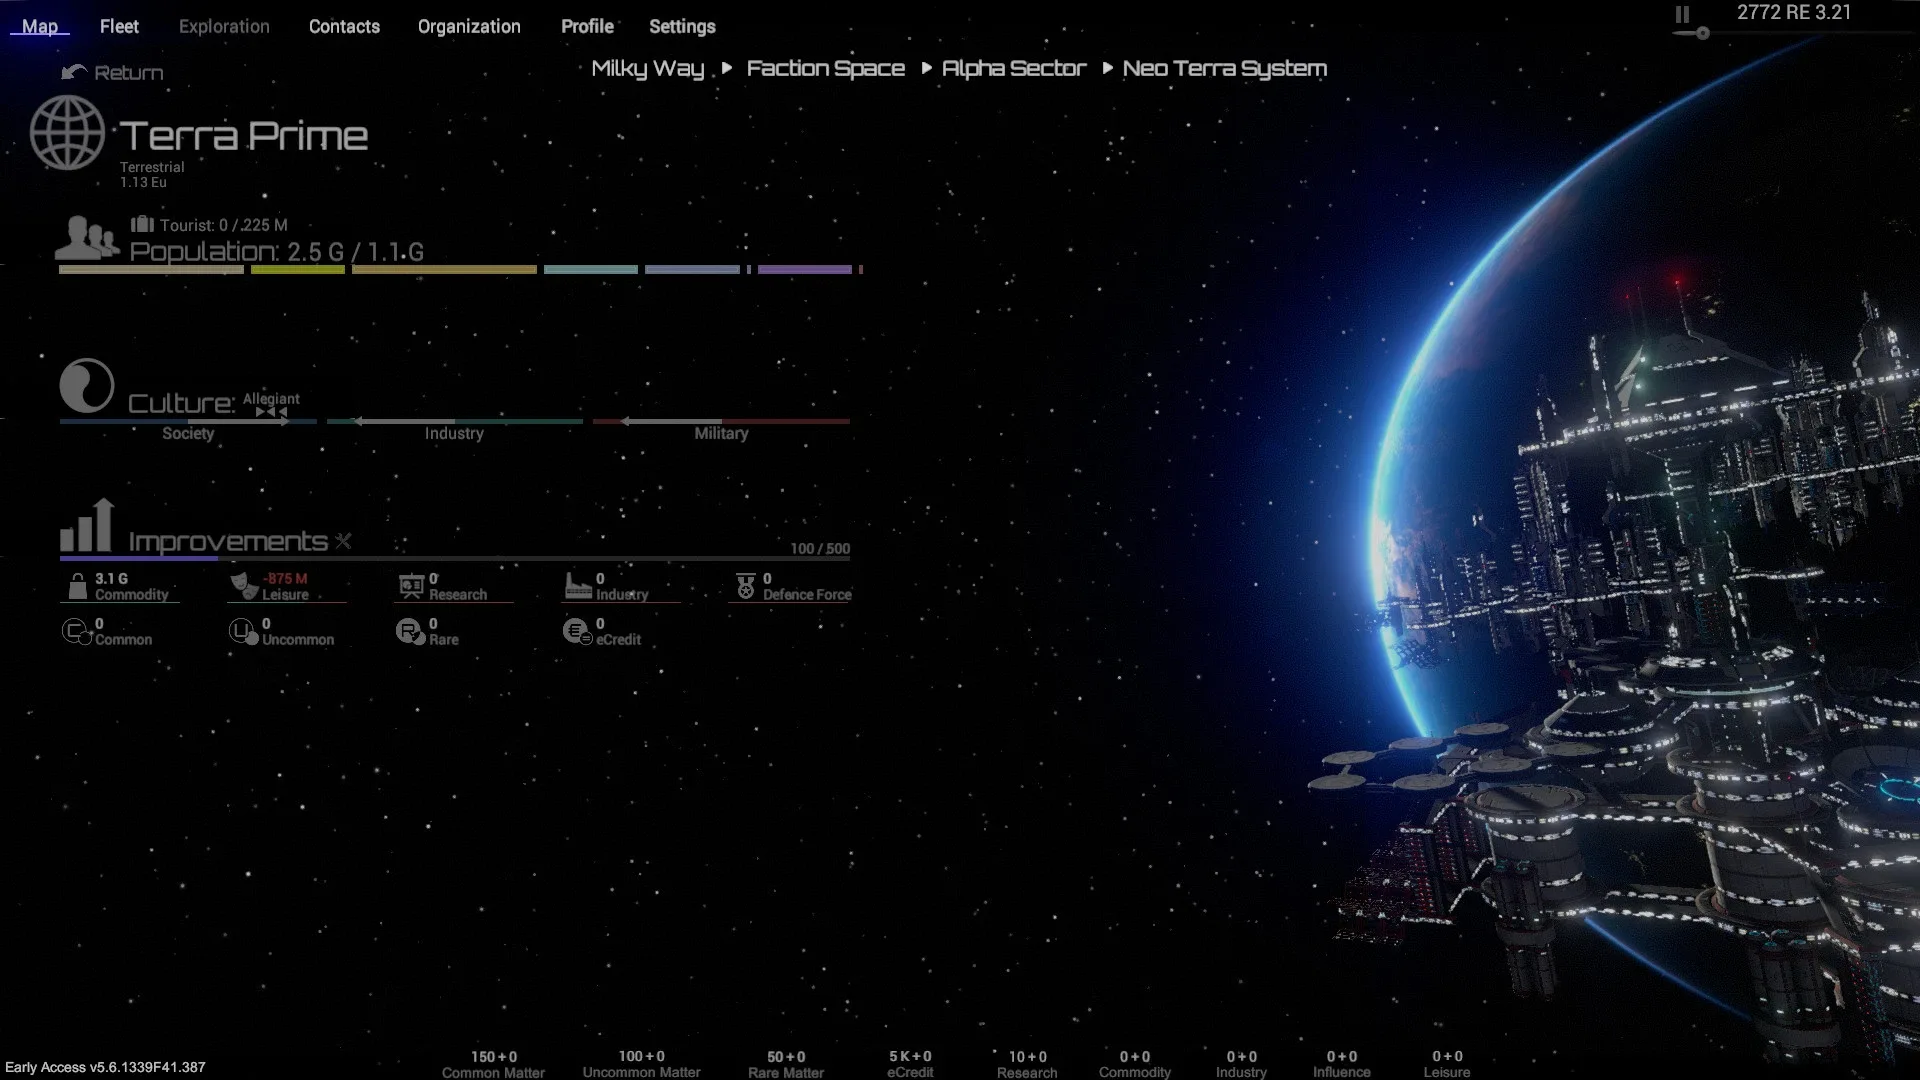Click the Terra Prime globe icon
Image resolution: width=1920 pixels, height=1080 pixels.
coord(67,133)
